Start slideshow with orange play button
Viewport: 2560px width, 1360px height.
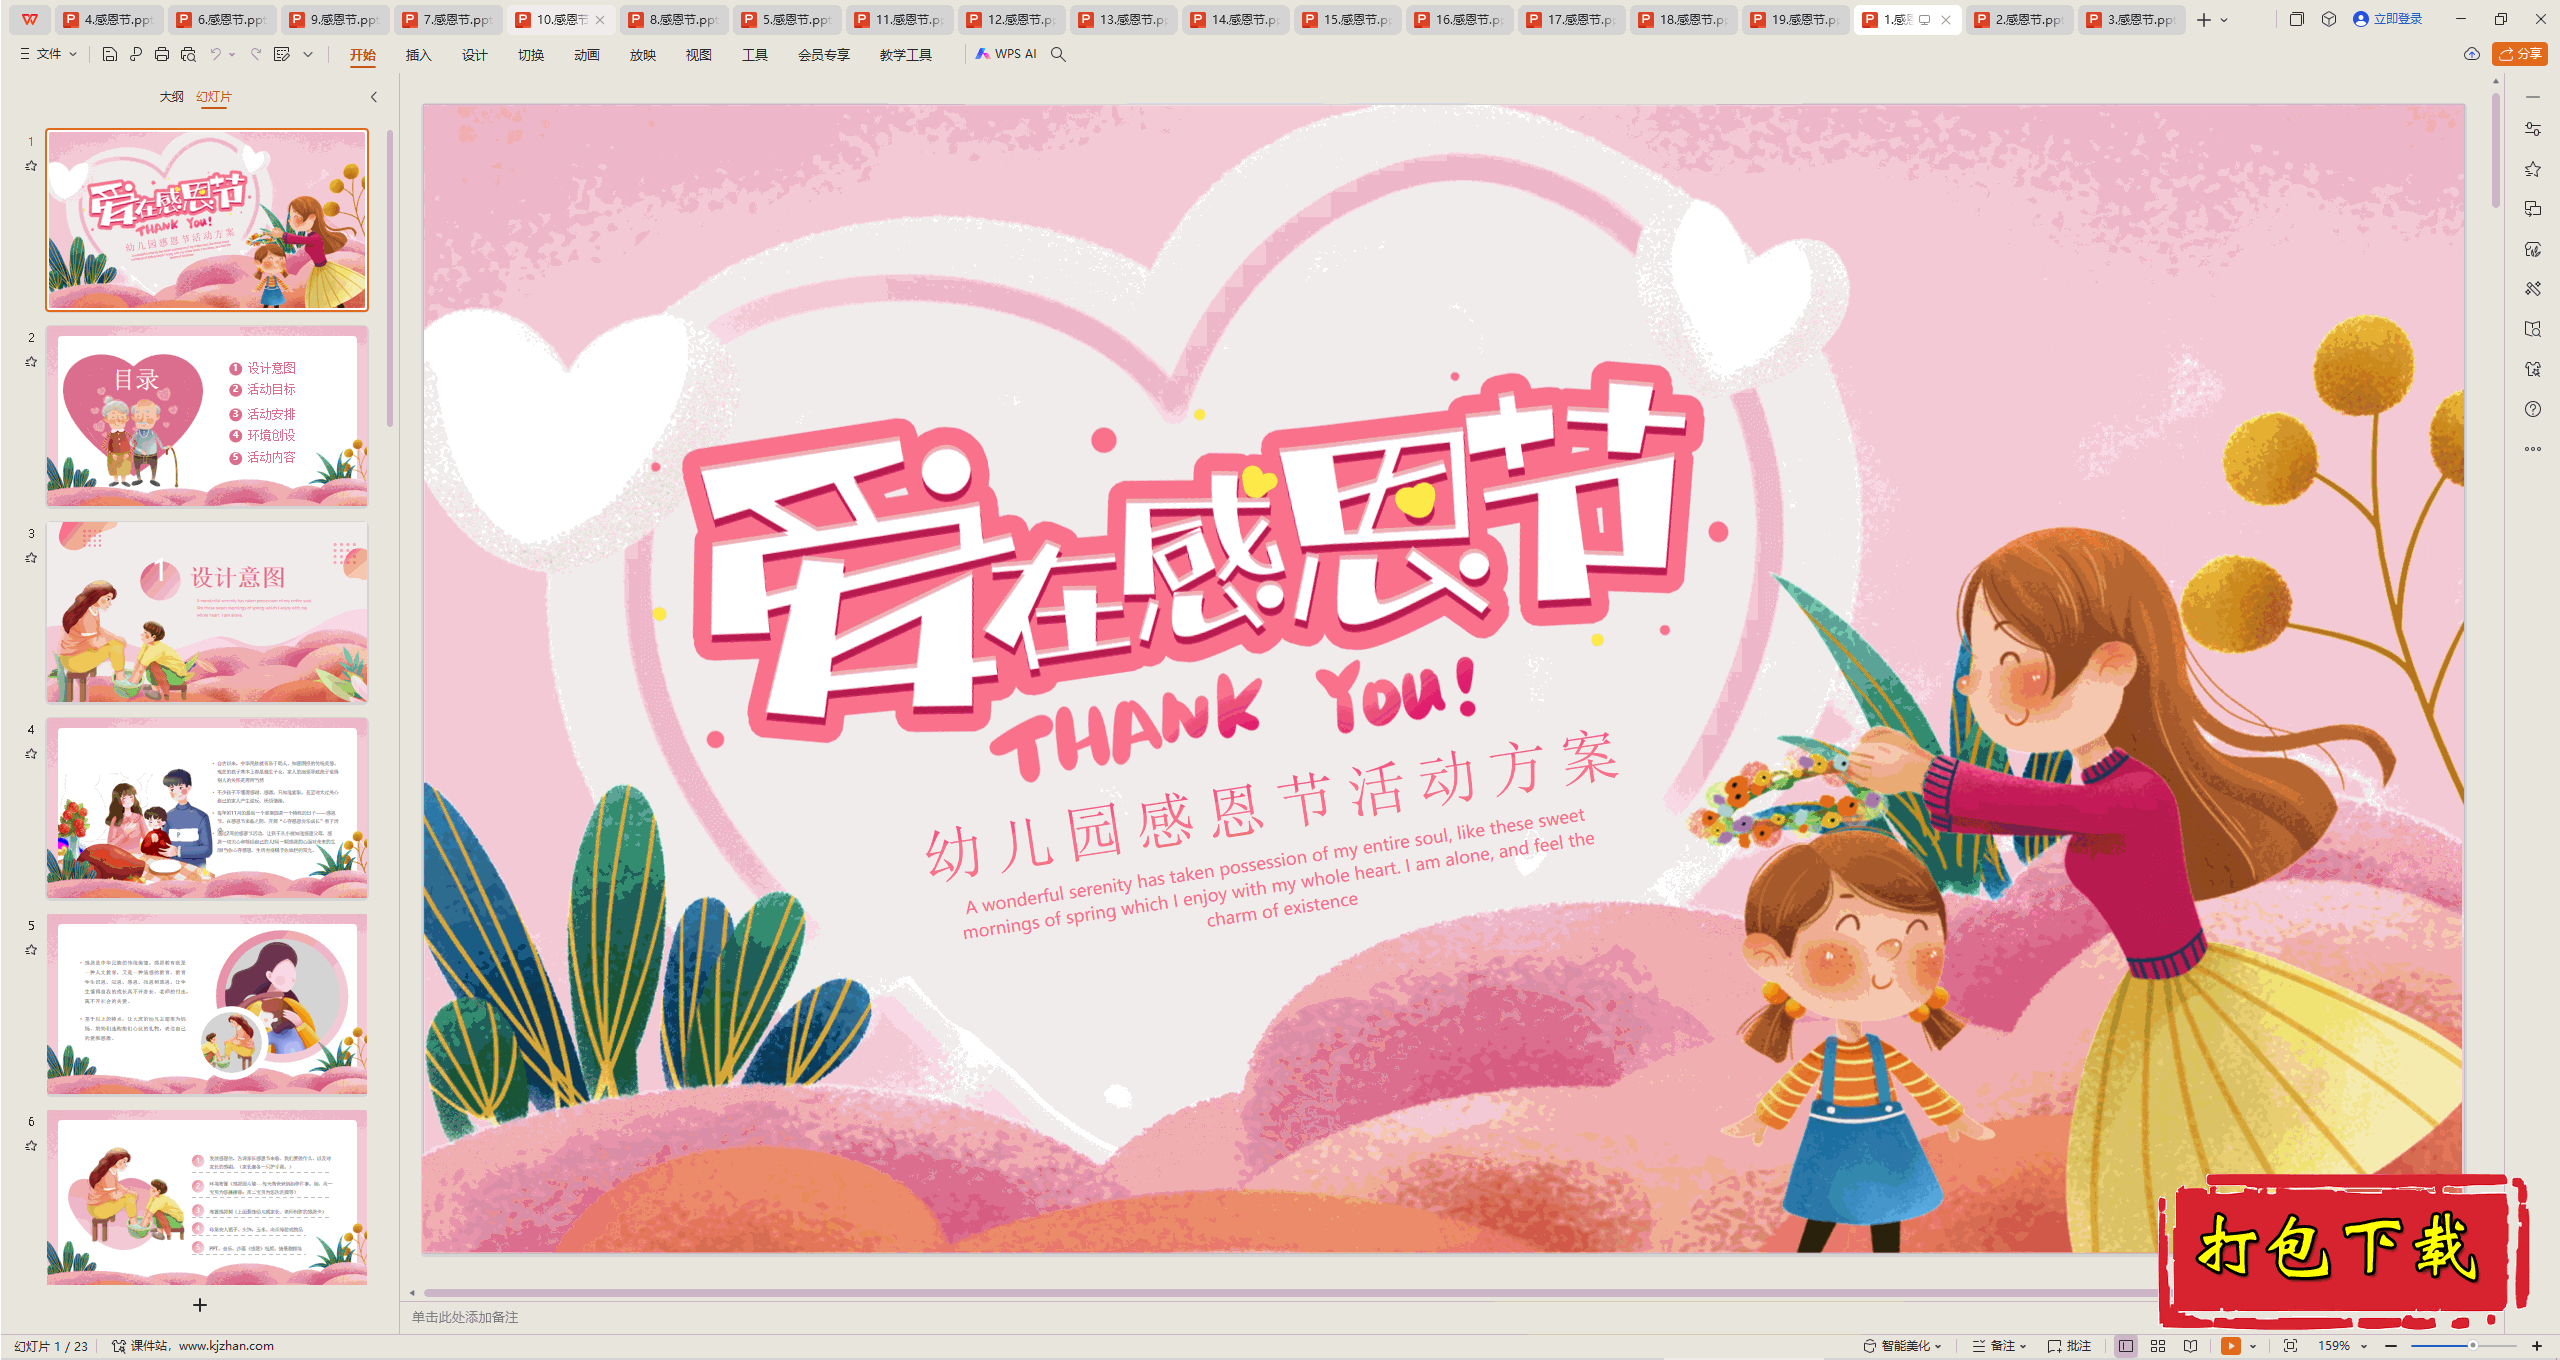tap(2231, 1346)
